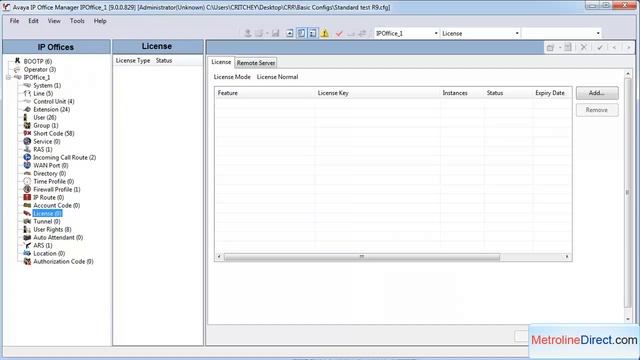
Task: Sort by the Instances column header
Action: (x=462, y=93)
